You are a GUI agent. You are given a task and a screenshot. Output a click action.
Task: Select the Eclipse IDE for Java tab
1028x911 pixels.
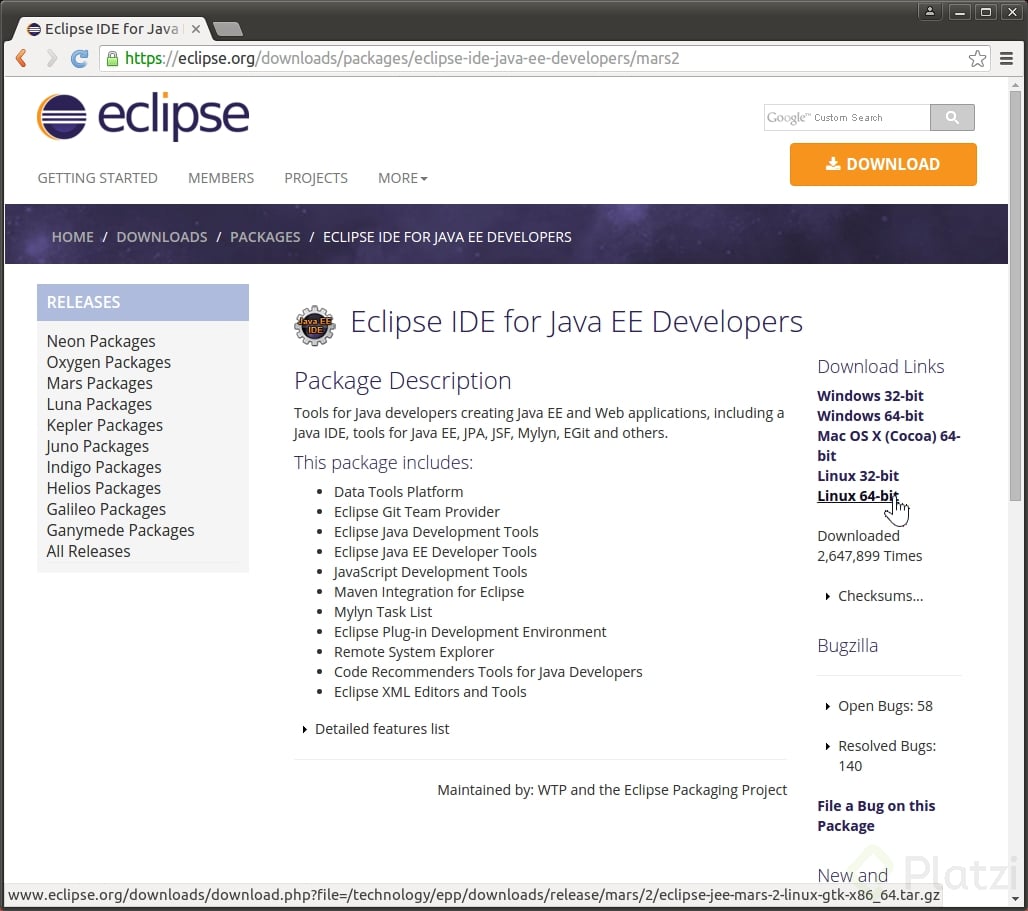tap(111, 29)
